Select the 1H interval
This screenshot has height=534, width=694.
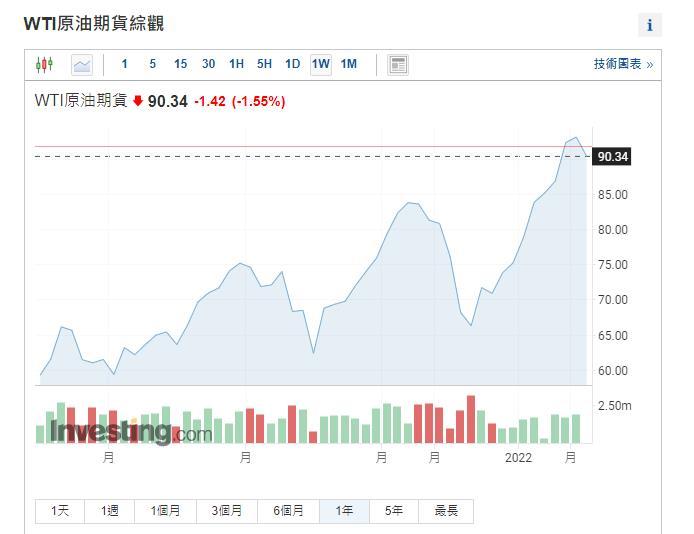coord(236,64)
